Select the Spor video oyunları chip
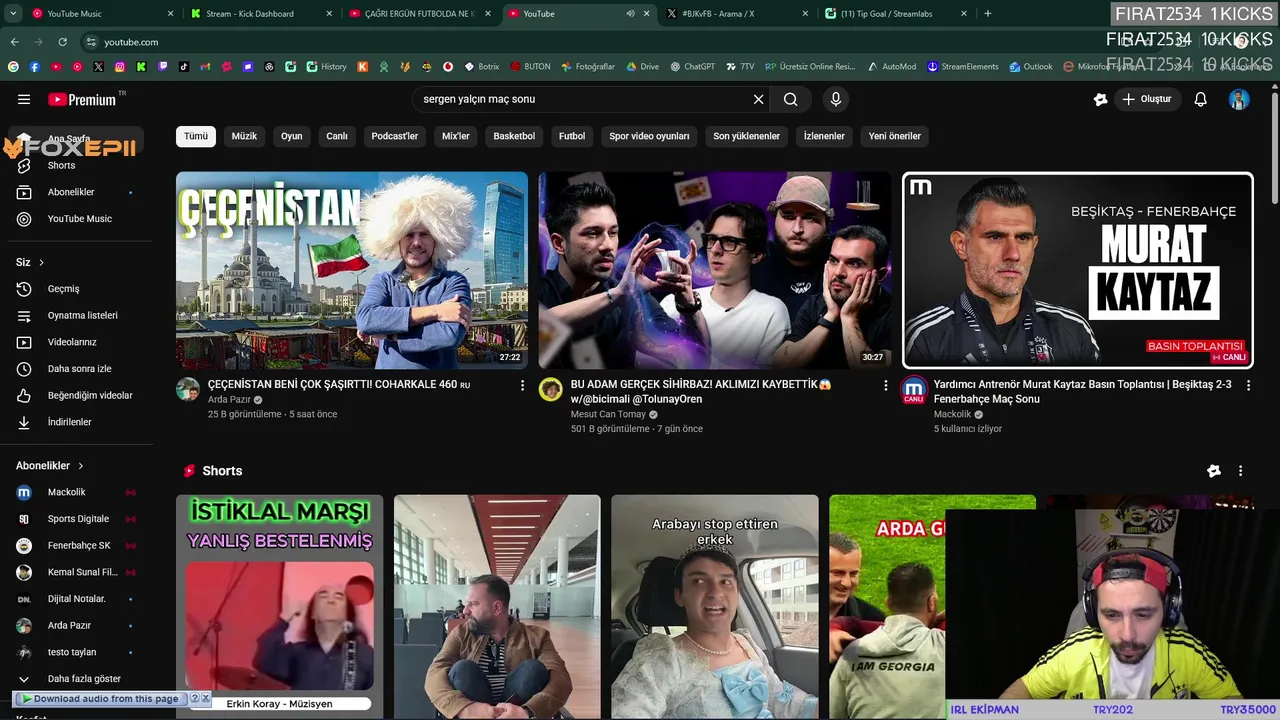The width and height of the screenshot is (1280, 720). coord(649,136)
